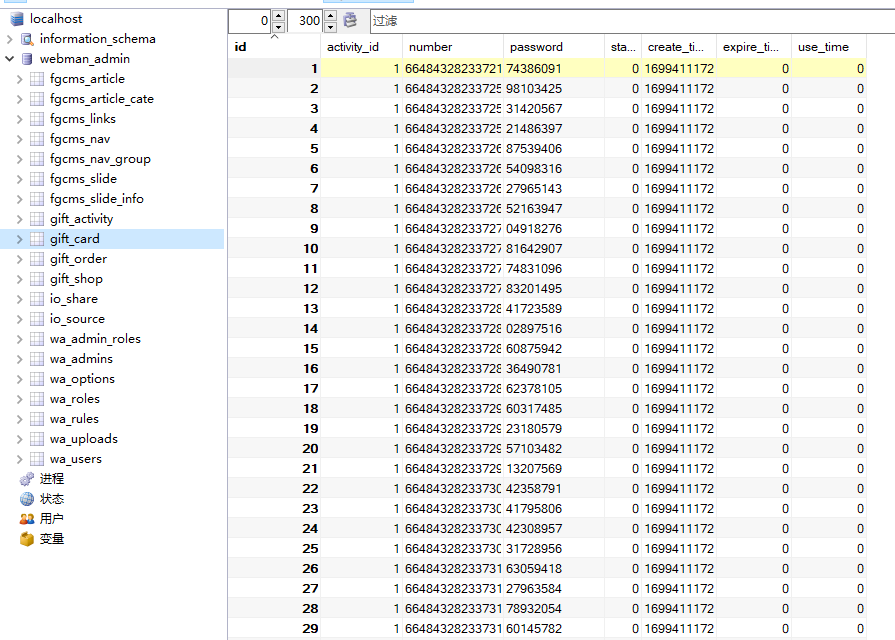The height and width of the screenshot is (640, 895).
Task: Click the fgcms_article table icon
Action: 37,79
